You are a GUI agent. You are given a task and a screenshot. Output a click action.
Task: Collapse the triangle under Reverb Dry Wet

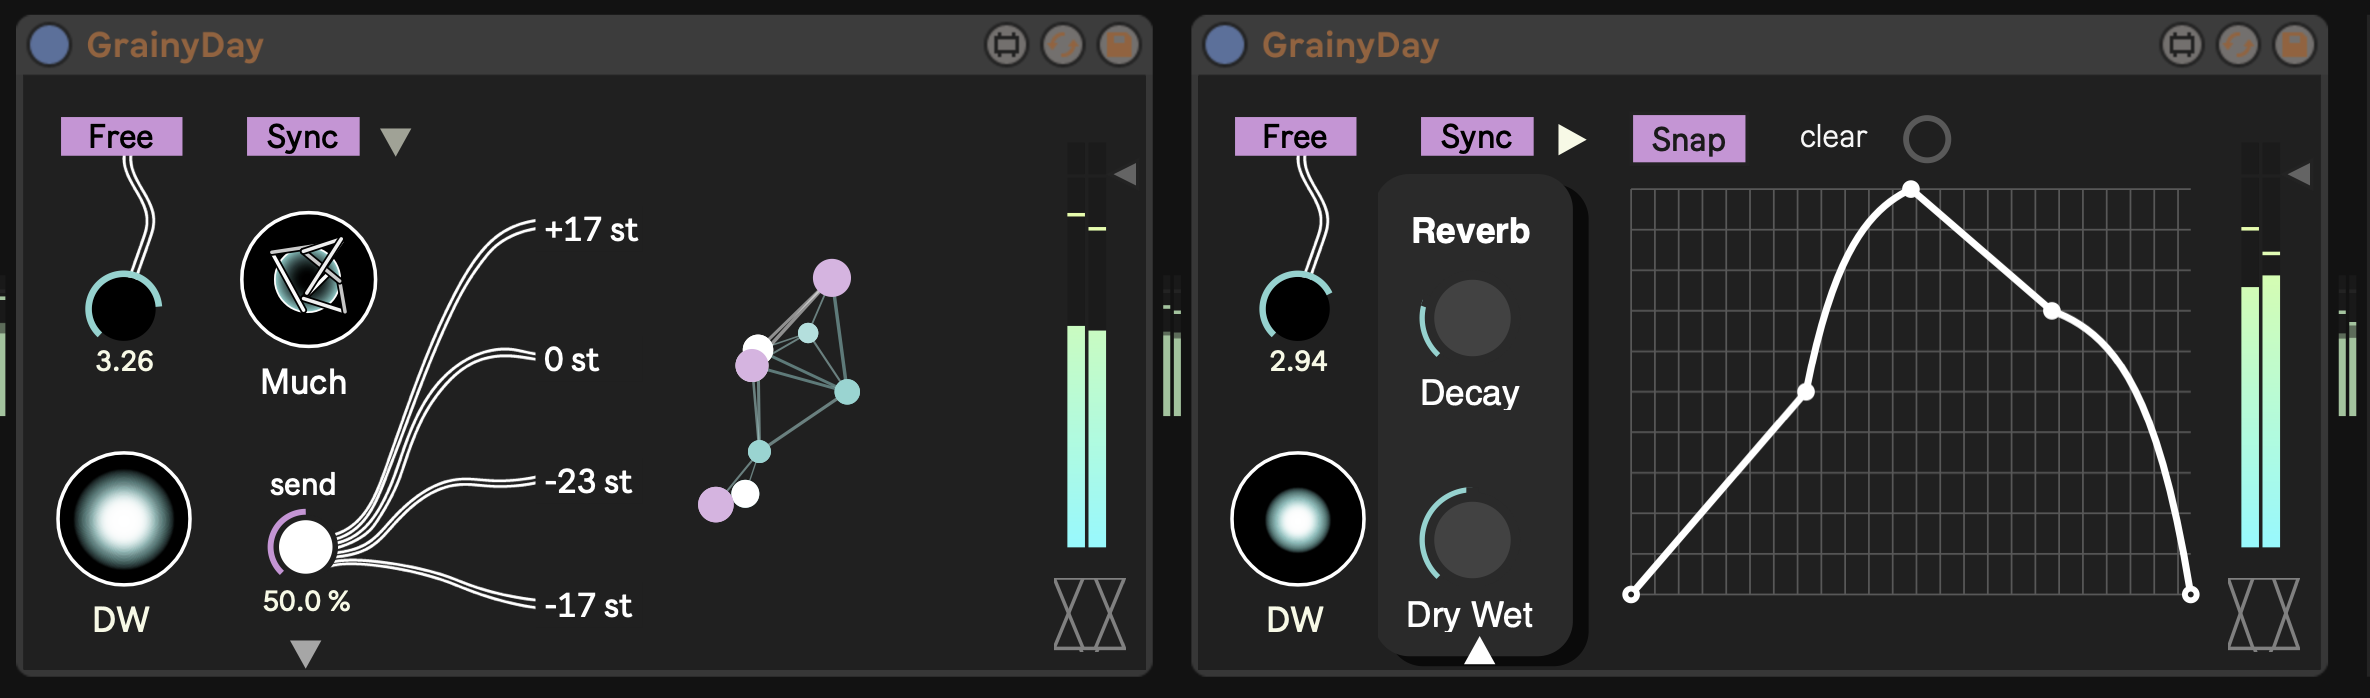(x=1479, y=652)
